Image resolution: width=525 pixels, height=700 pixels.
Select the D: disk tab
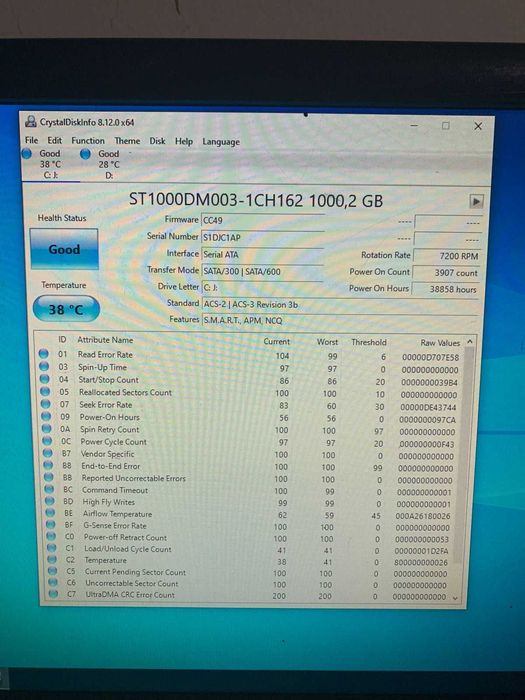pyautogui.click(x=108, y=164)
